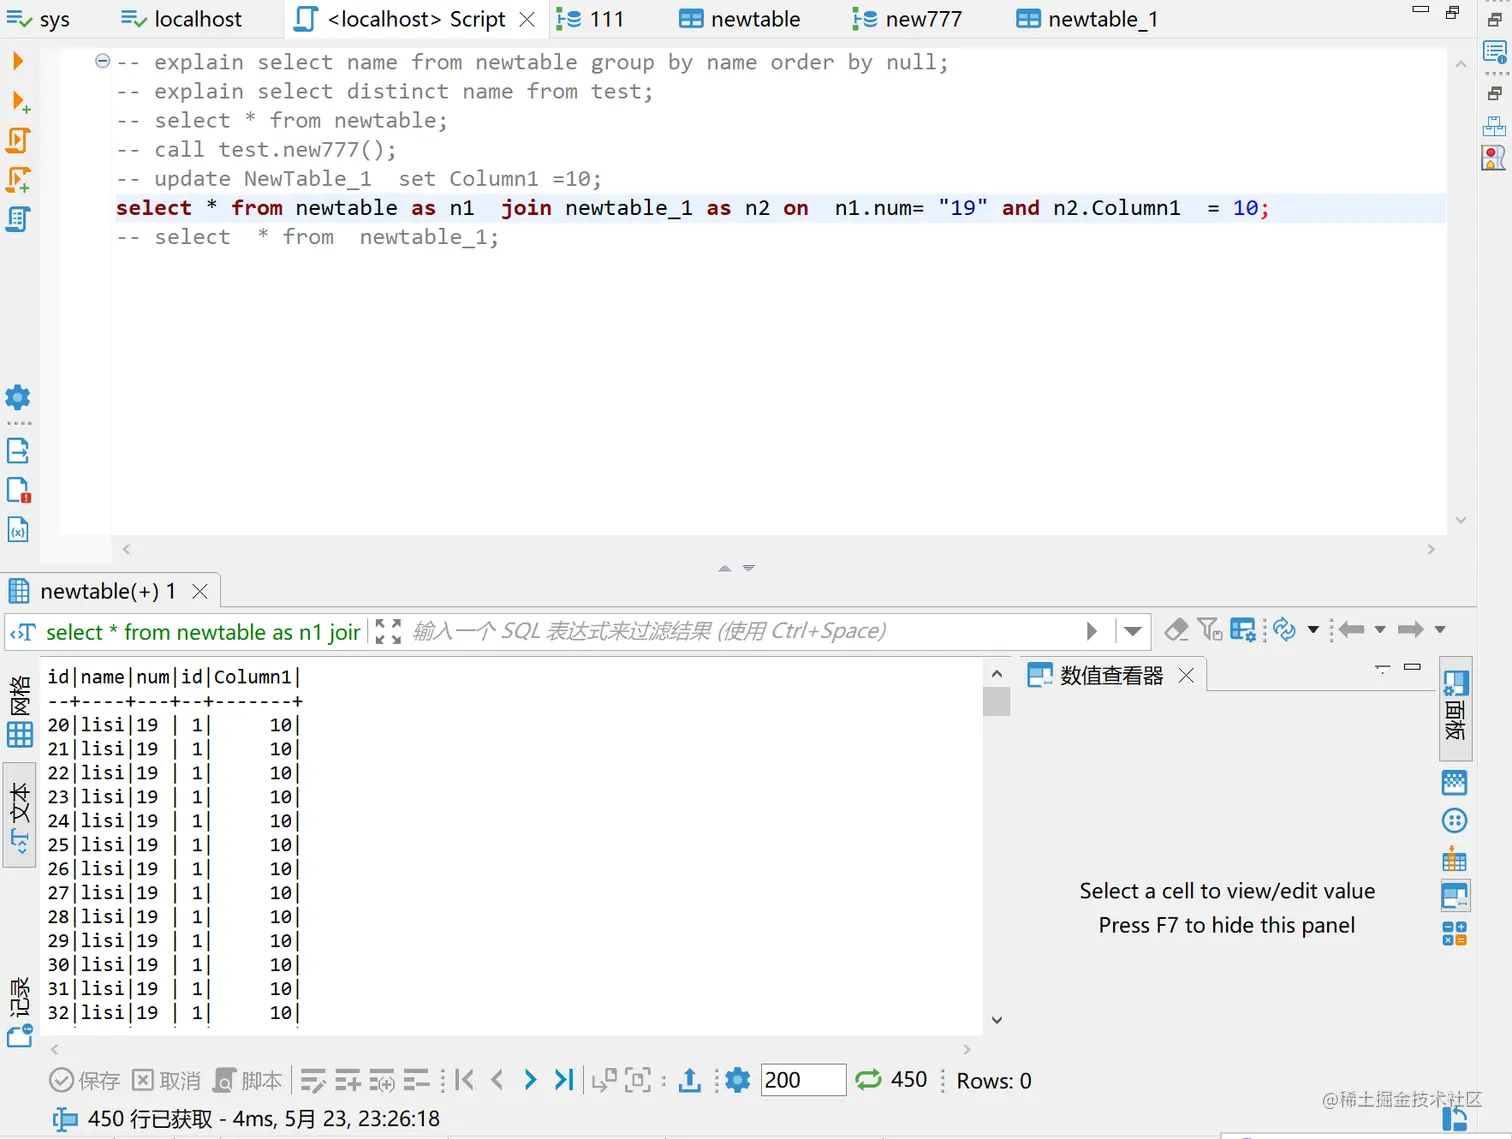This screenshot has width=1512, height=1139.
Task: Toggle the 记录 record mode
Action: pos(20,1010)
